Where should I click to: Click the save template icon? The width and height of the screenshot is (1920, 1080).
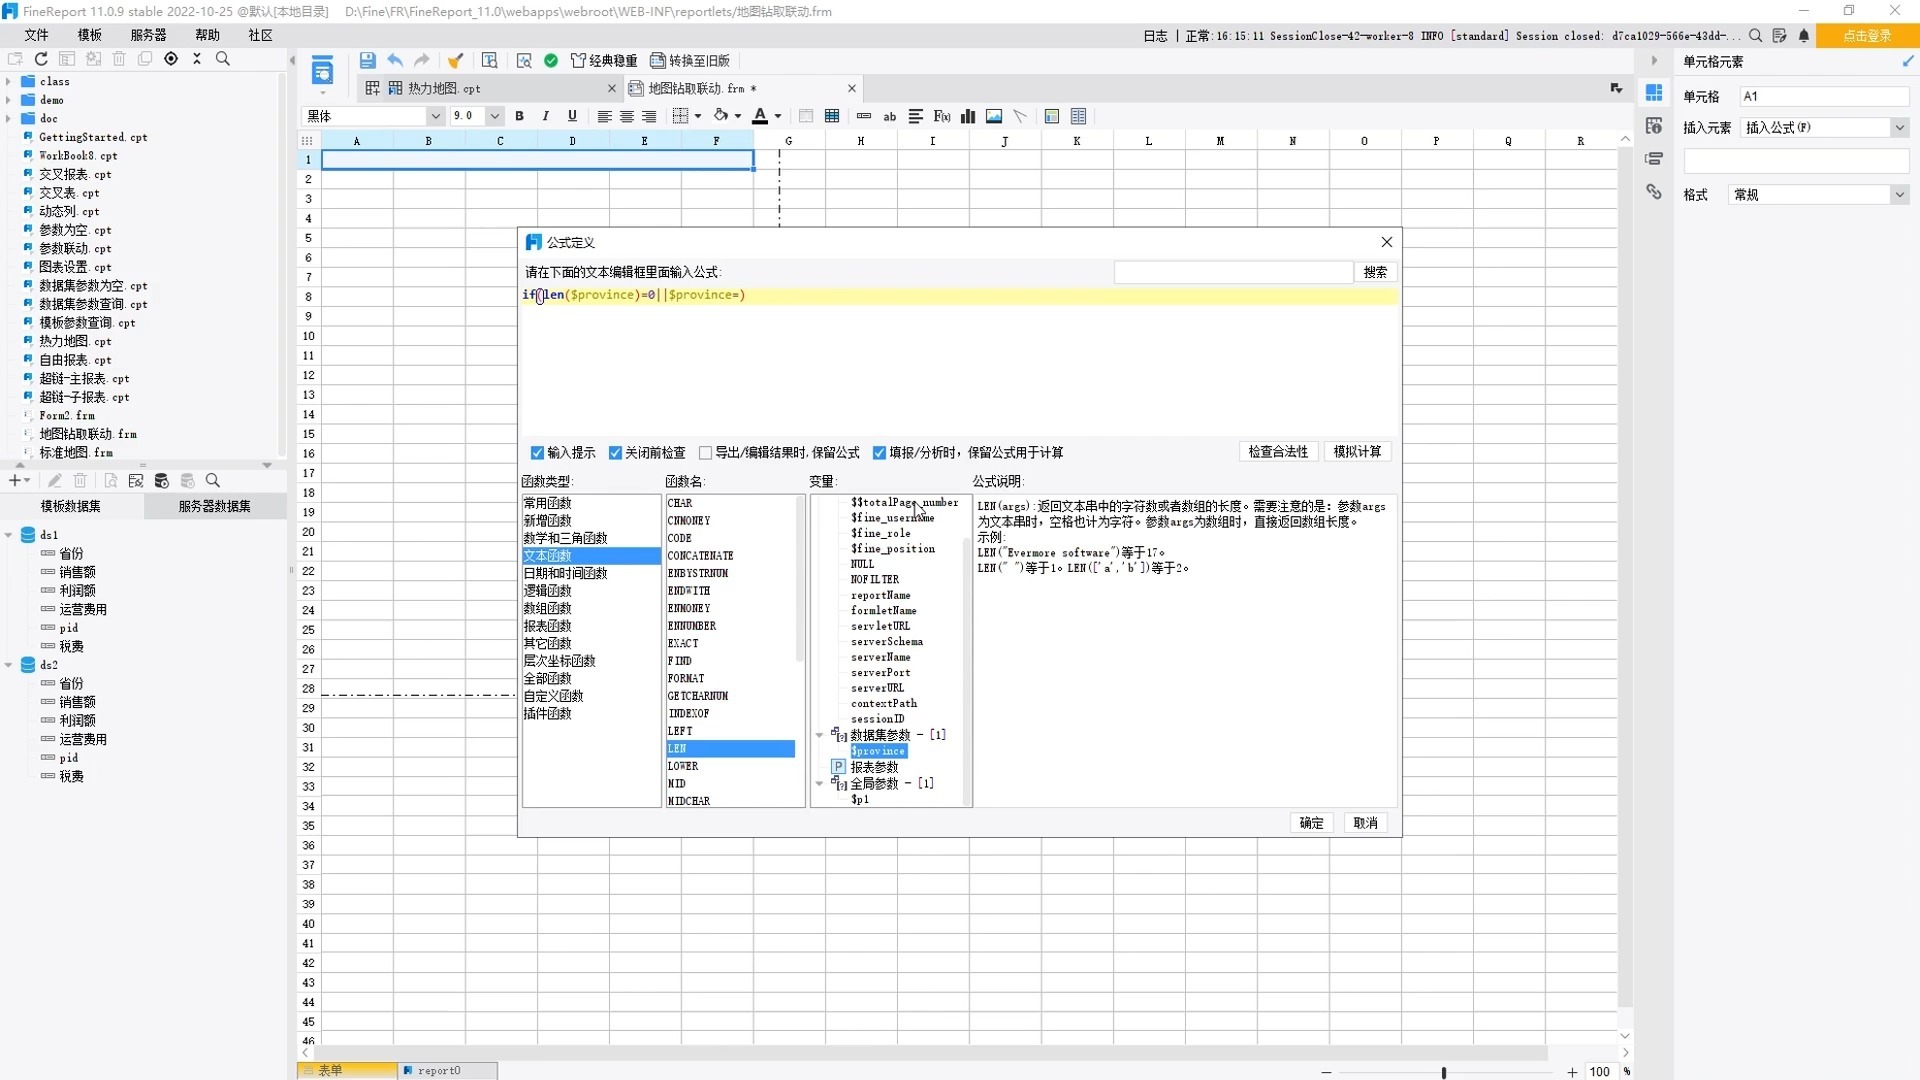coord(367,61)
